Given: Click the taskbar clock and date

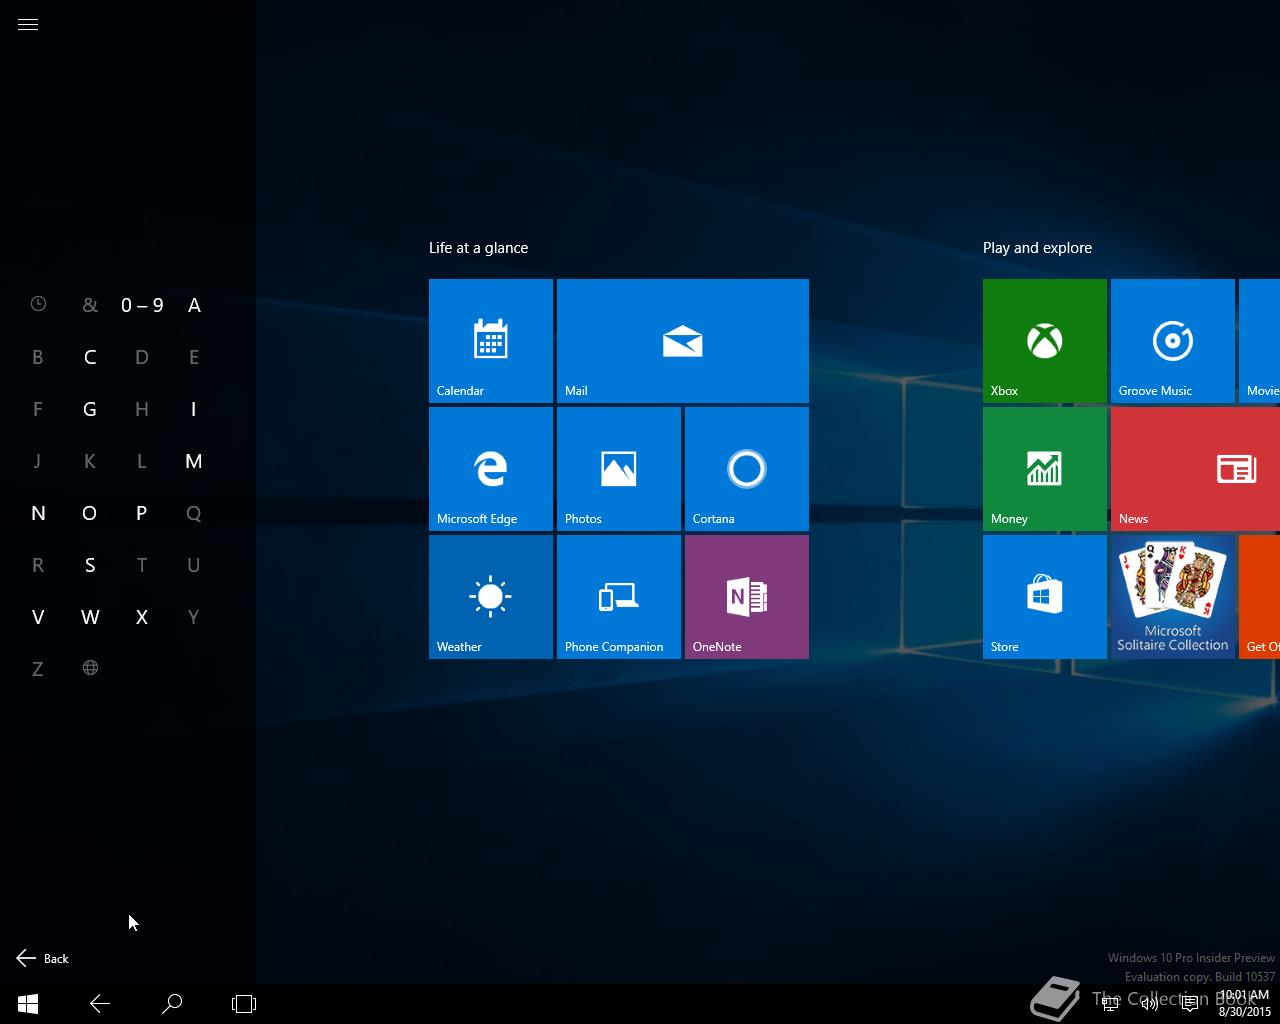Looking at the screenshot, I should [1245, 1004].
